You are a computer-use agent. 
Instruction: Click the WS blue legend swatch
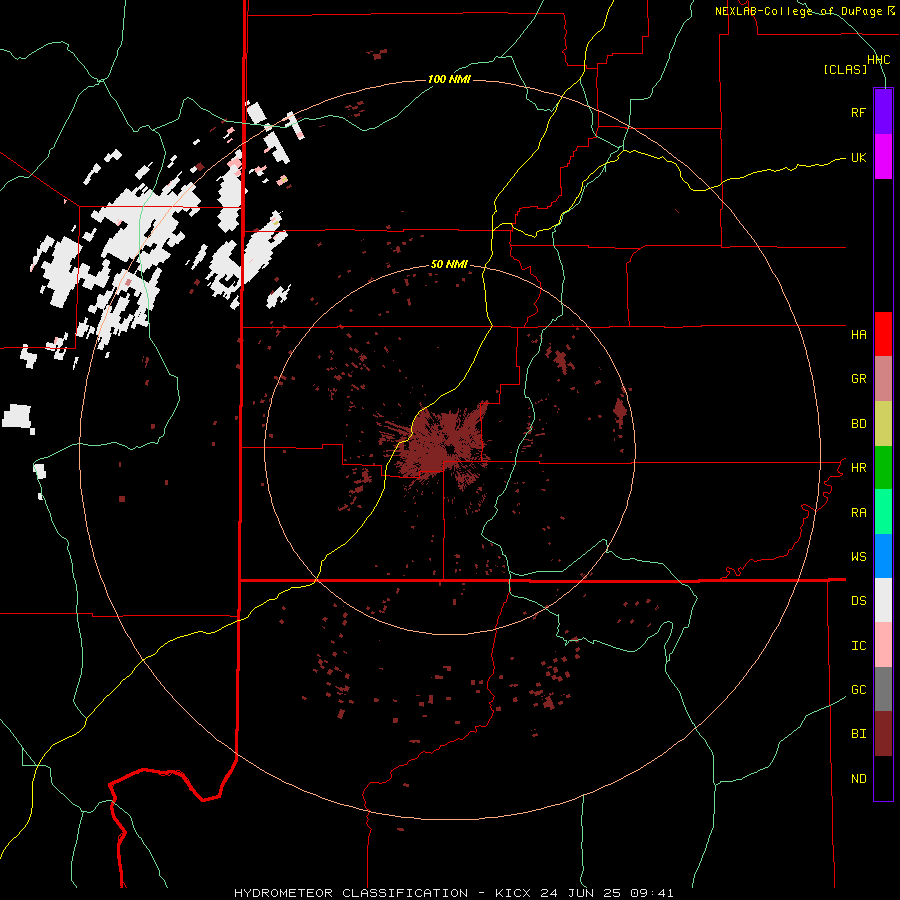[883, 556]
